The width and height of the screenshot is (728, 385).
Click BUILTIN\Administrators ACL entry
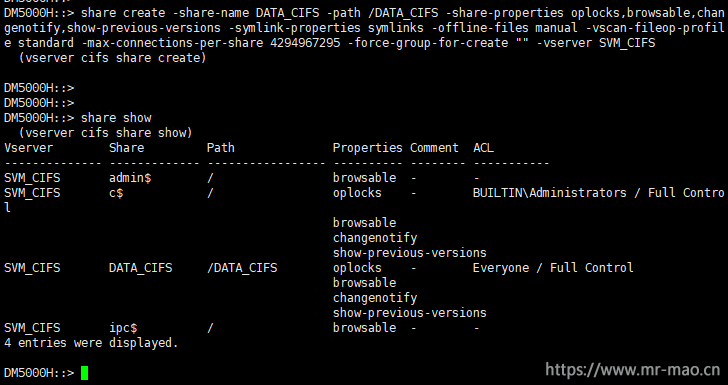[549, 193]
